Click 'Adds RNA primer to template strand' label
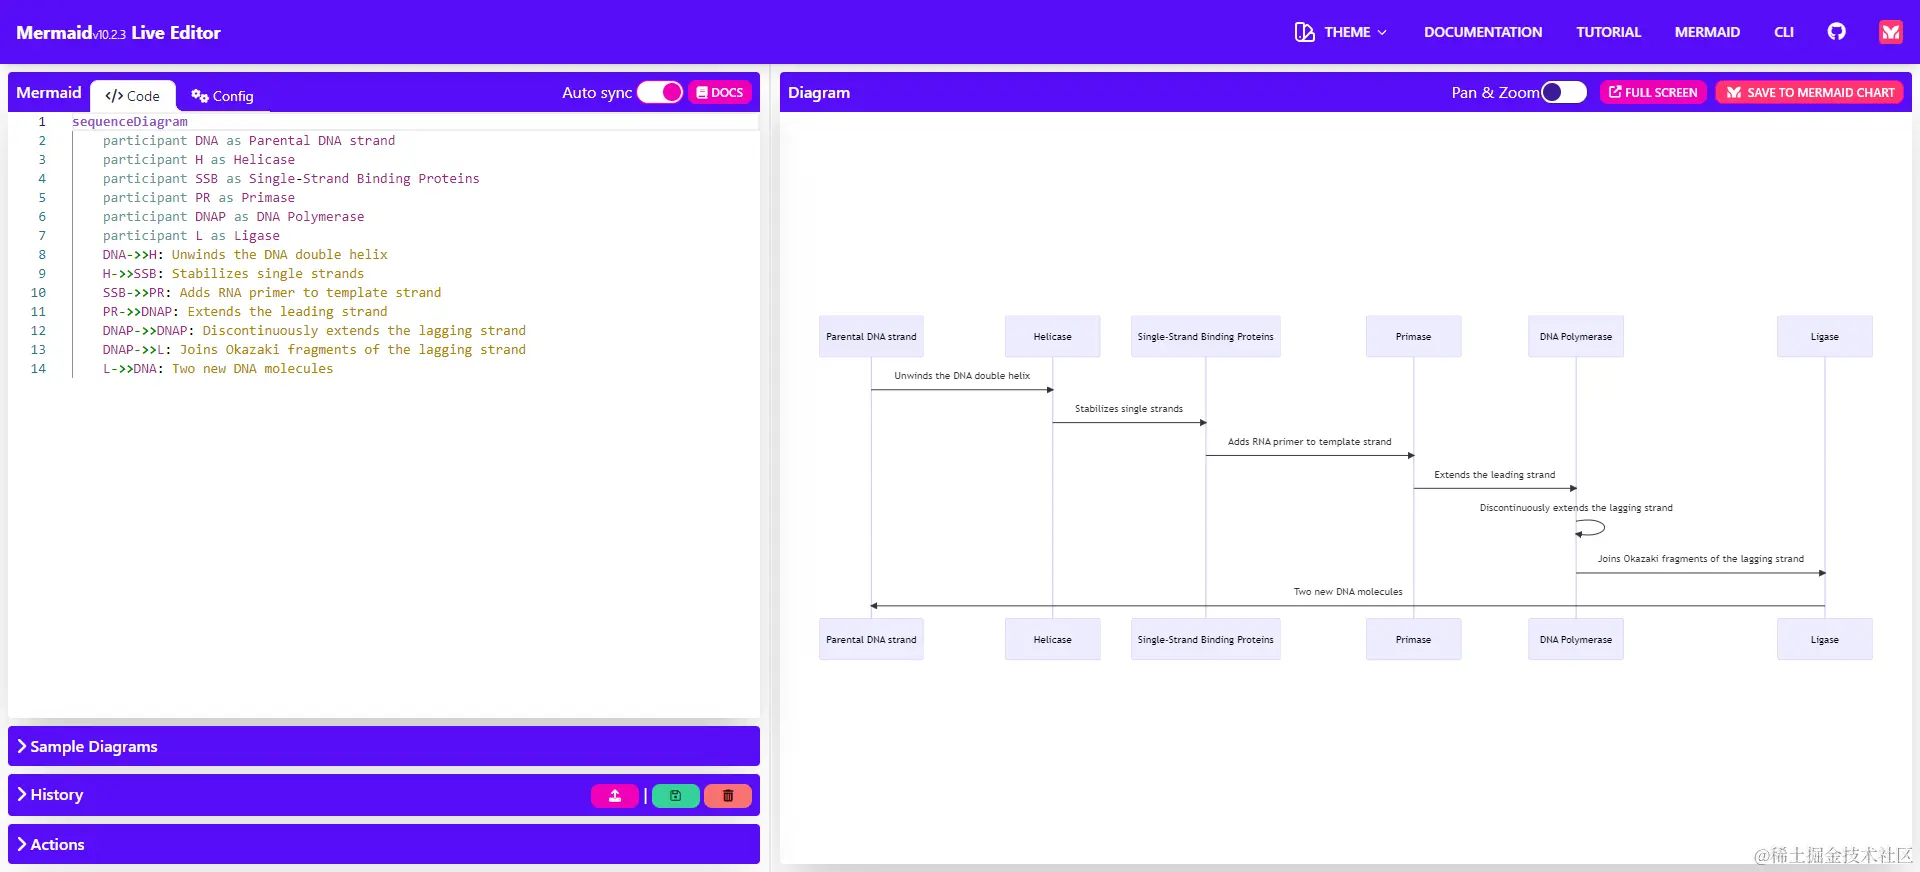This screenshot has height=872, width=1920. pyautogui.click(x=1309, y=442)
